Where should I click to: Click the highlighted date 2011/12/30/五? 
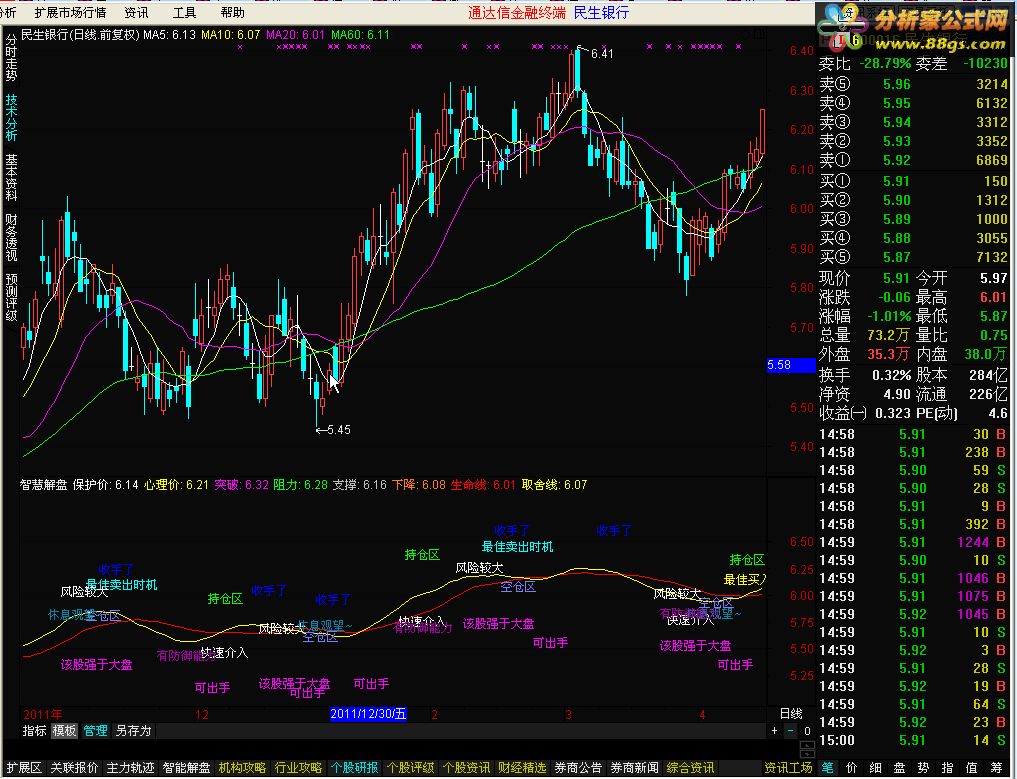click(x=368, y=714)
